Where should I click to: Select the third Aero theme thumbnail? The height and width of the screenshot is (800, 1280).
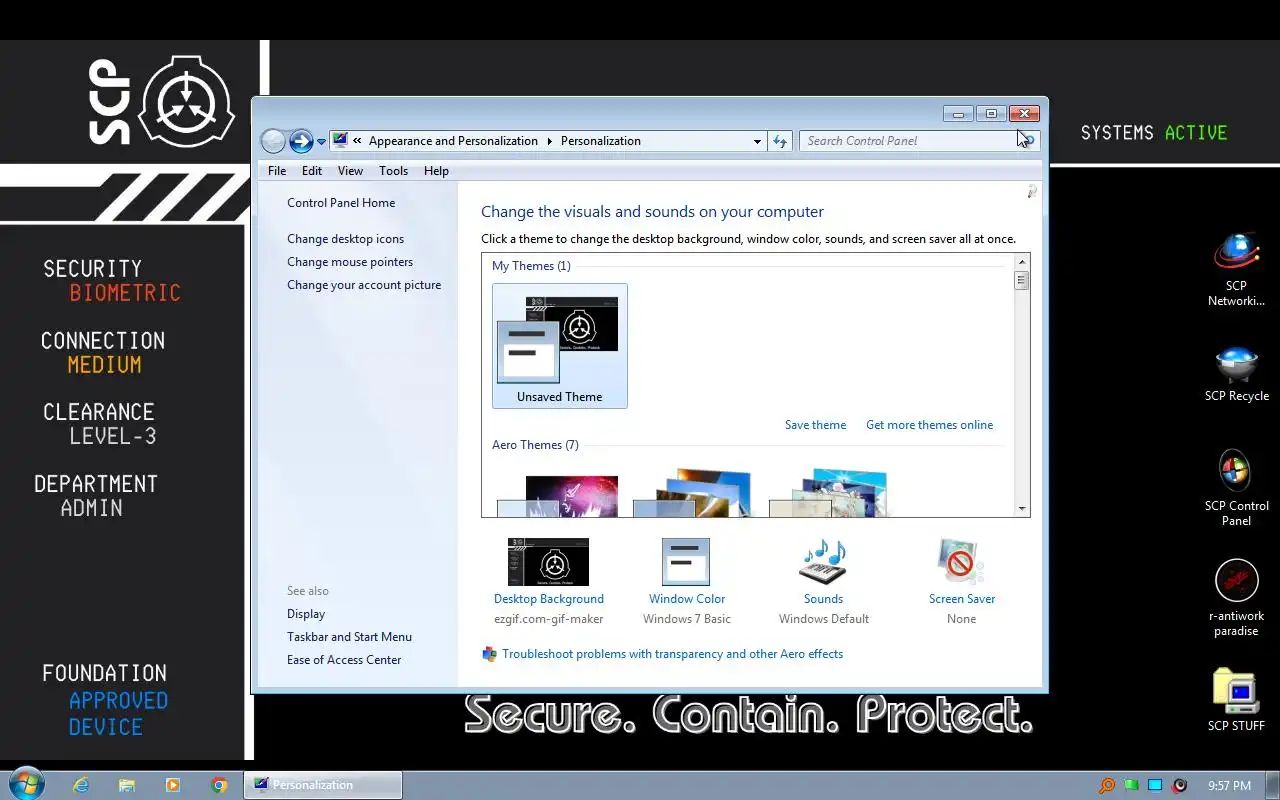(x=828, y=494)
